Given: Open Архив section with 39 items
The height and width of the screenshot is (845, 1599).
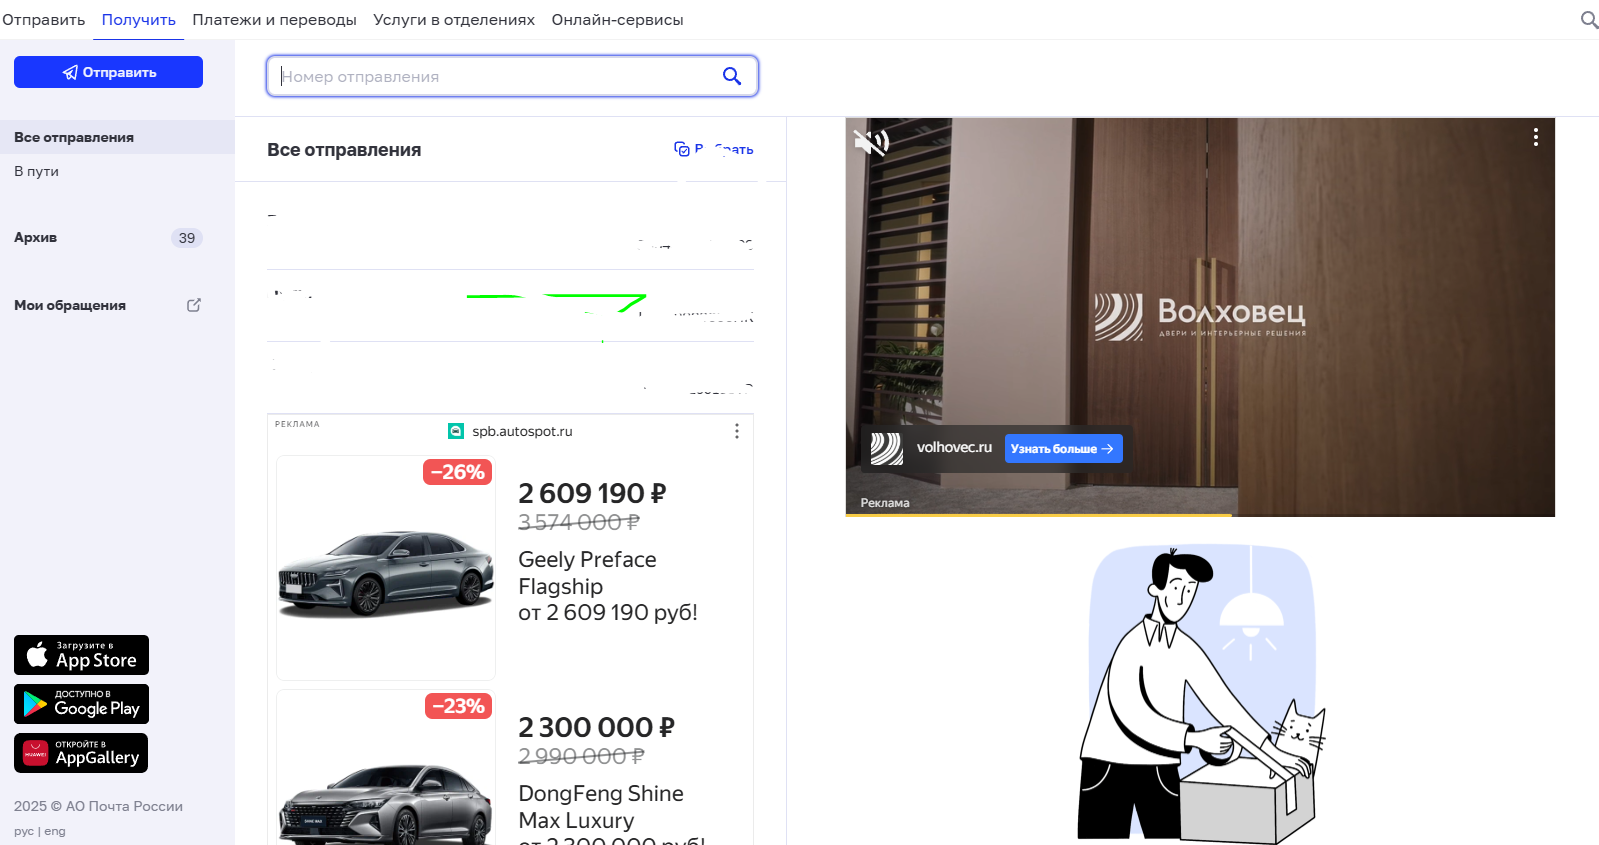Looking at the screenshot, I should (x=36, y=237).
